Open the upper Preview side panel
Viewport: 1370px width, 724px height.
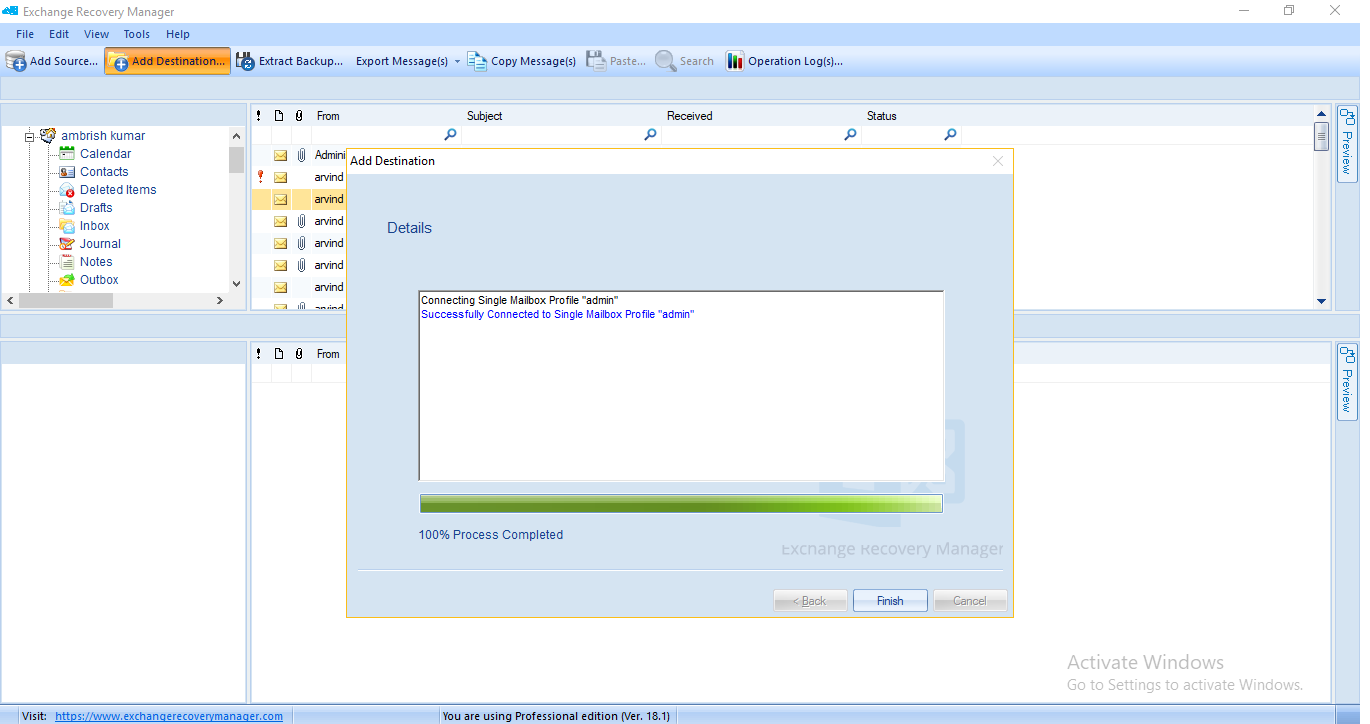[1347, 144]
